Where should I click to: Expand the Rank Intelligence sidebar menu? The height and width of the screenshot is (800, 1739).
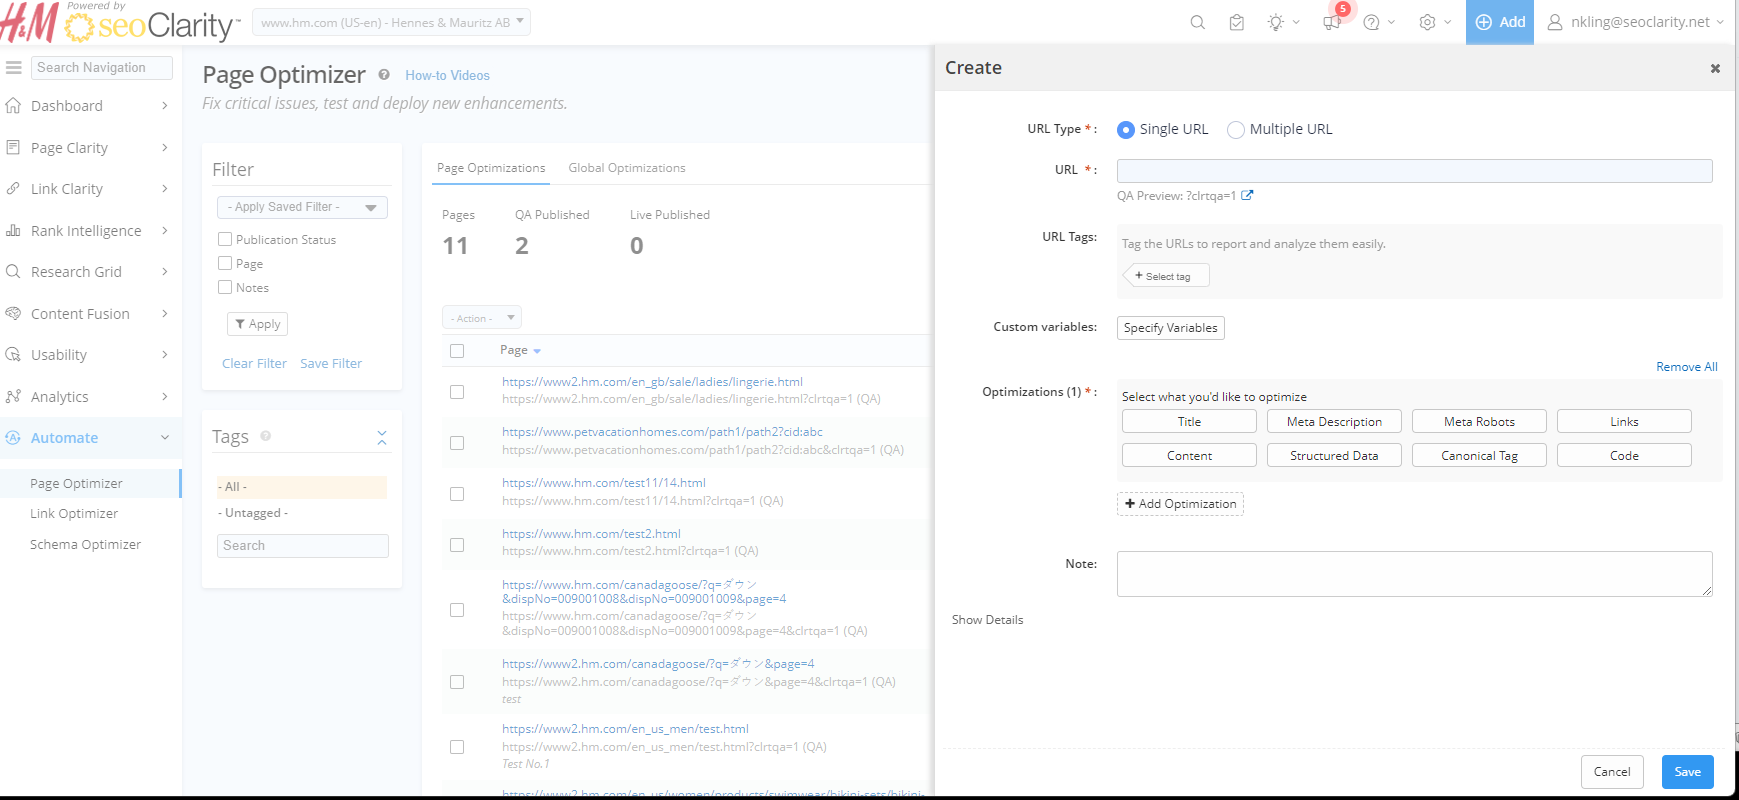pyautogui.click(x=87, y=231)
